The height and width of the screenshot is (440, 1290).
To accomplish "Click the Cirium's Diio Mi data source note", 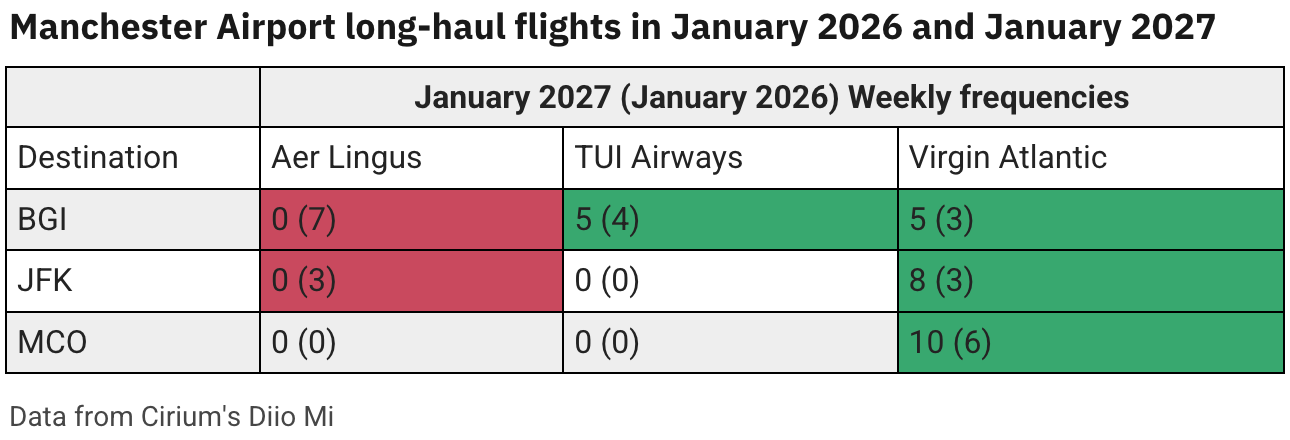I will 170,416.
